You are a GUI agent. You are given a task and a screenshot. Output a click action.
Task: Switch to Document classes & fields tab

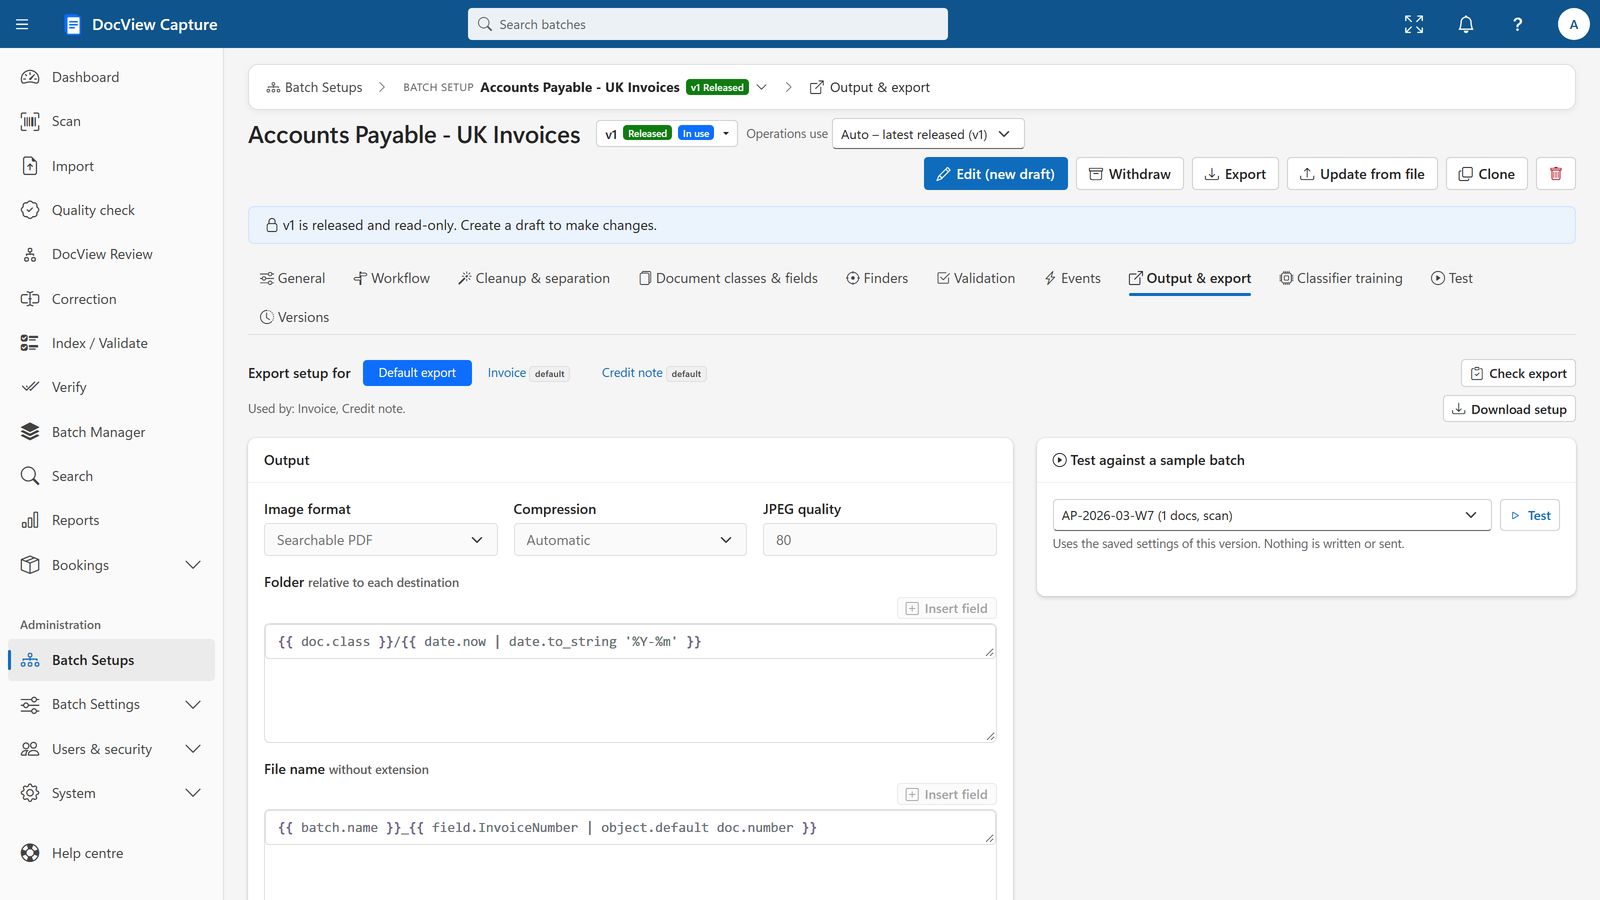728,278
